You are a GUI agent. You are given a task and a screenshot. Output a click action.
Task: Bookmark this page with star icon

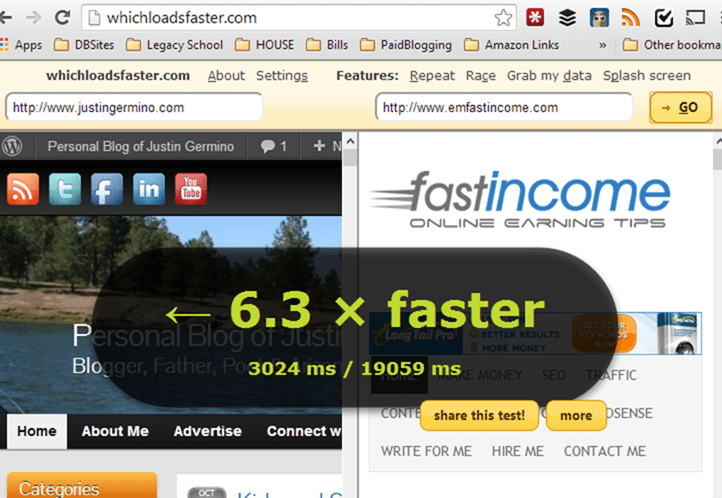click(503, 18)
